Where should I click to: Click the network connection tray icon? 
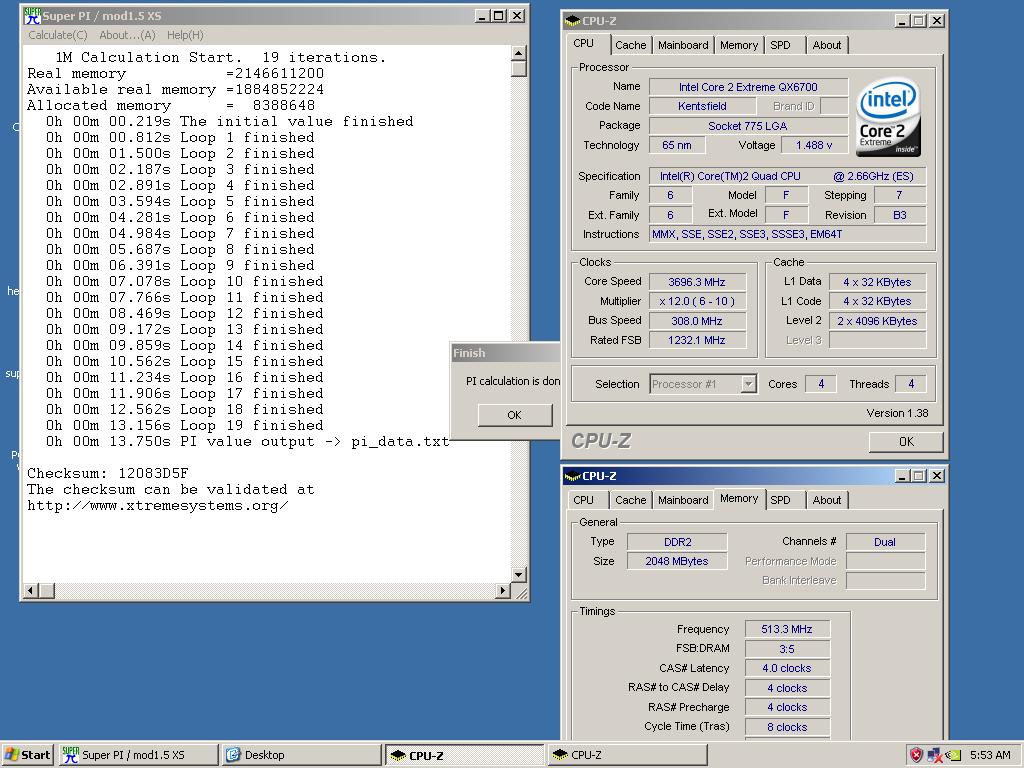(x=935, y=756)
